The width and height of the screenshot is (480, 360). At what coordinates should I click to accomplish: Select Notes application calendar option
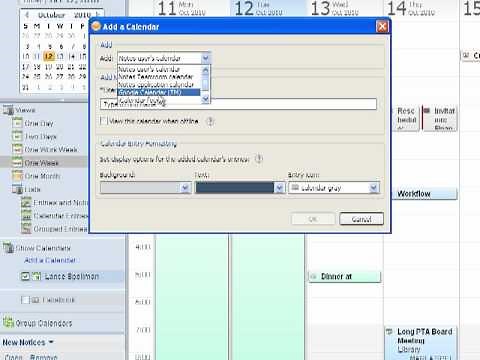(156, 85)
